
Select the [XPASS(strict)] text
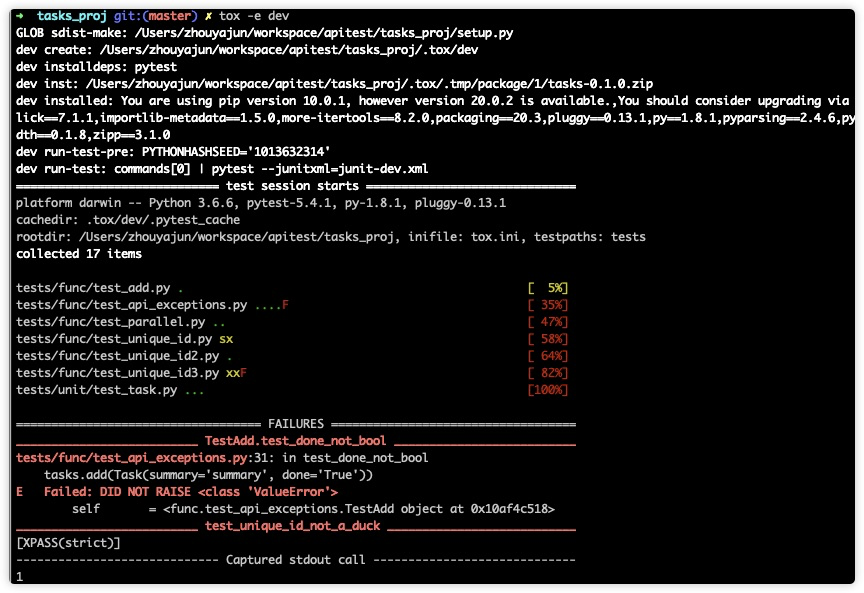pyautogui.click(x=68, y=543)
